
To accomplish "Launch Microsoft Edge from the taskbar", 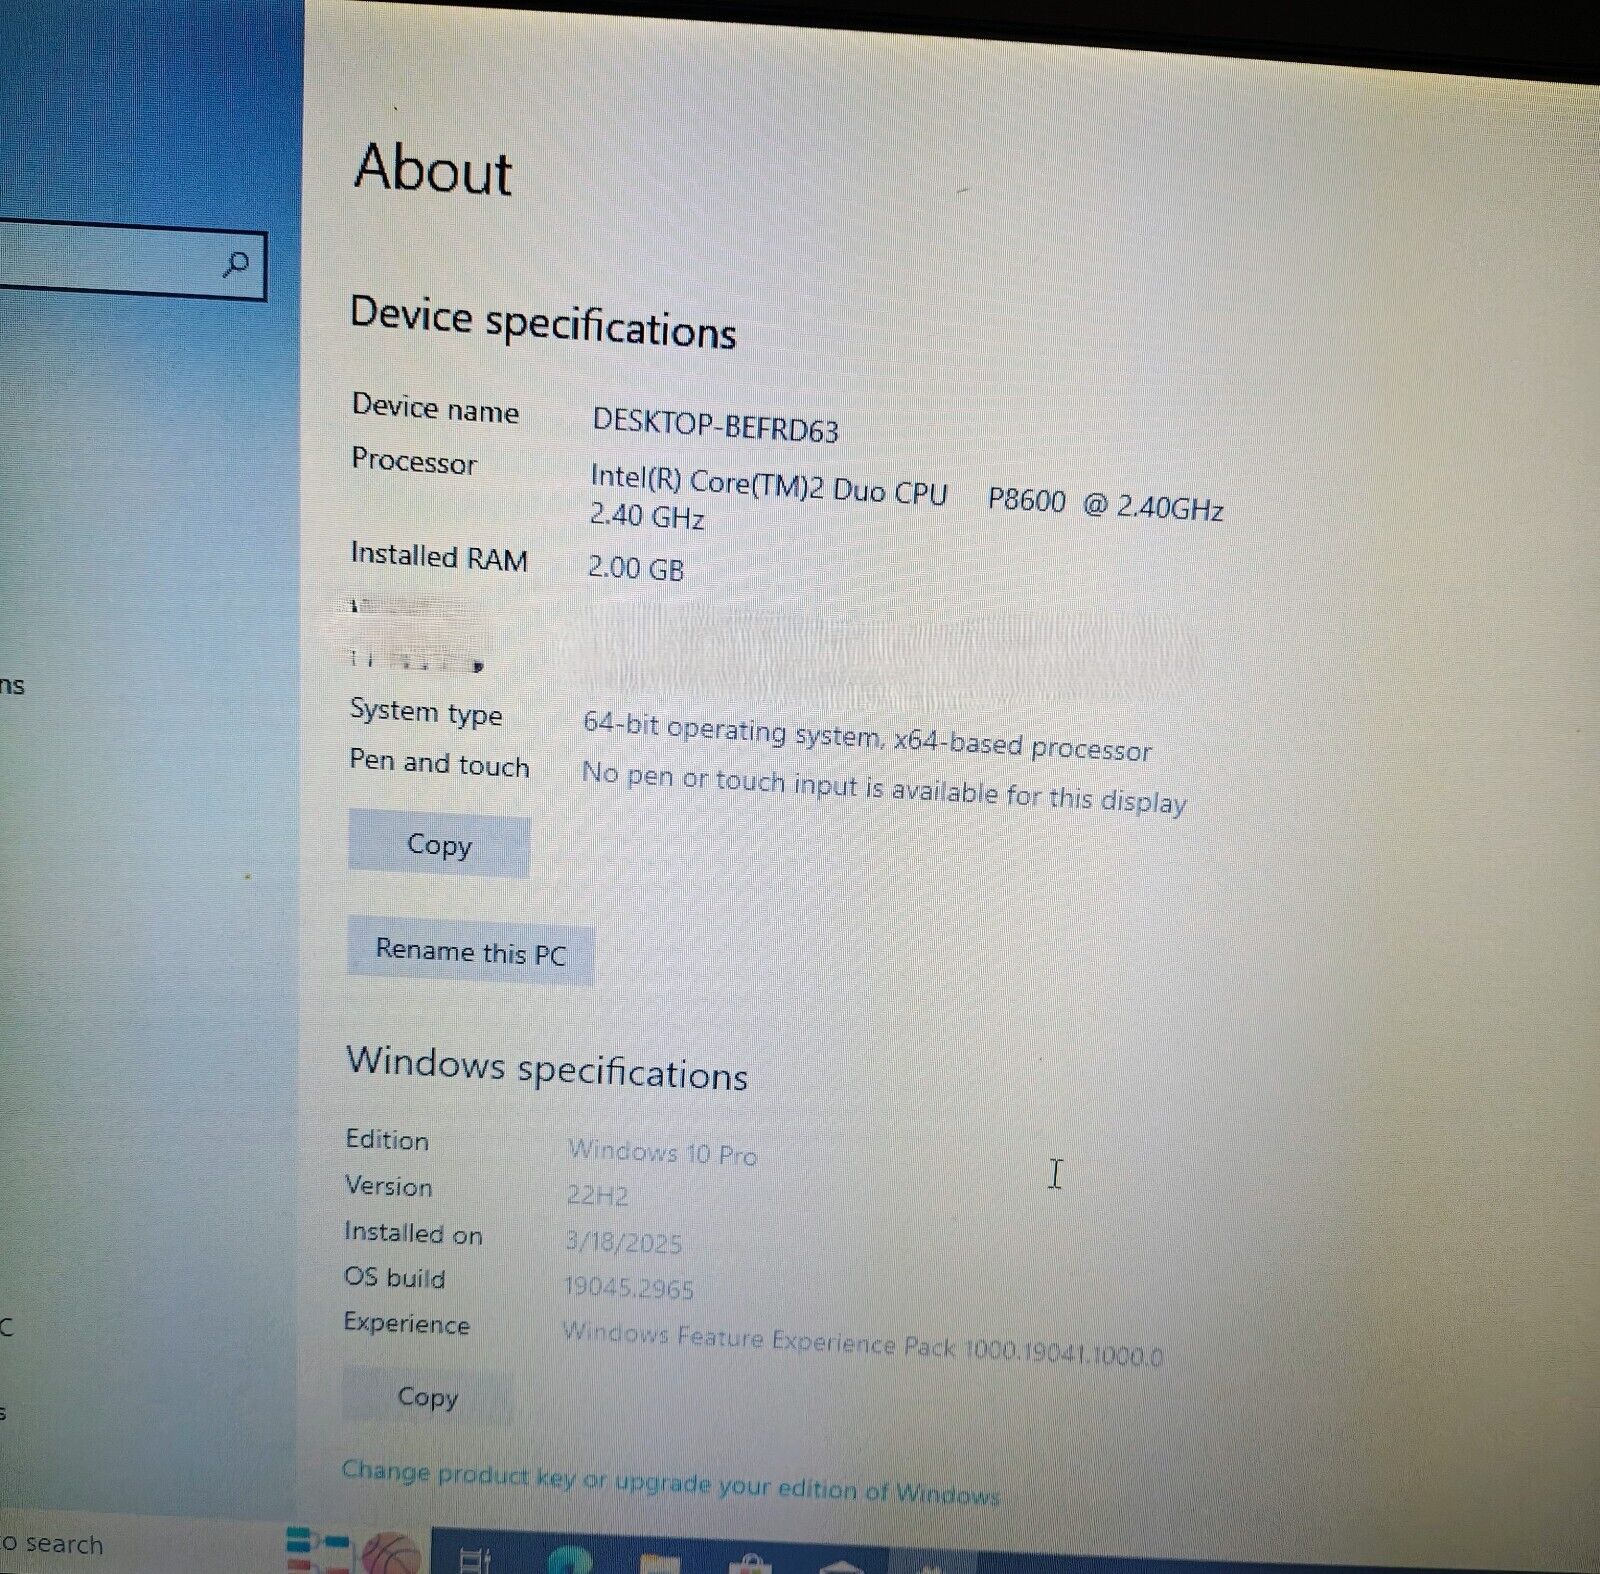I will [568, 1561].
